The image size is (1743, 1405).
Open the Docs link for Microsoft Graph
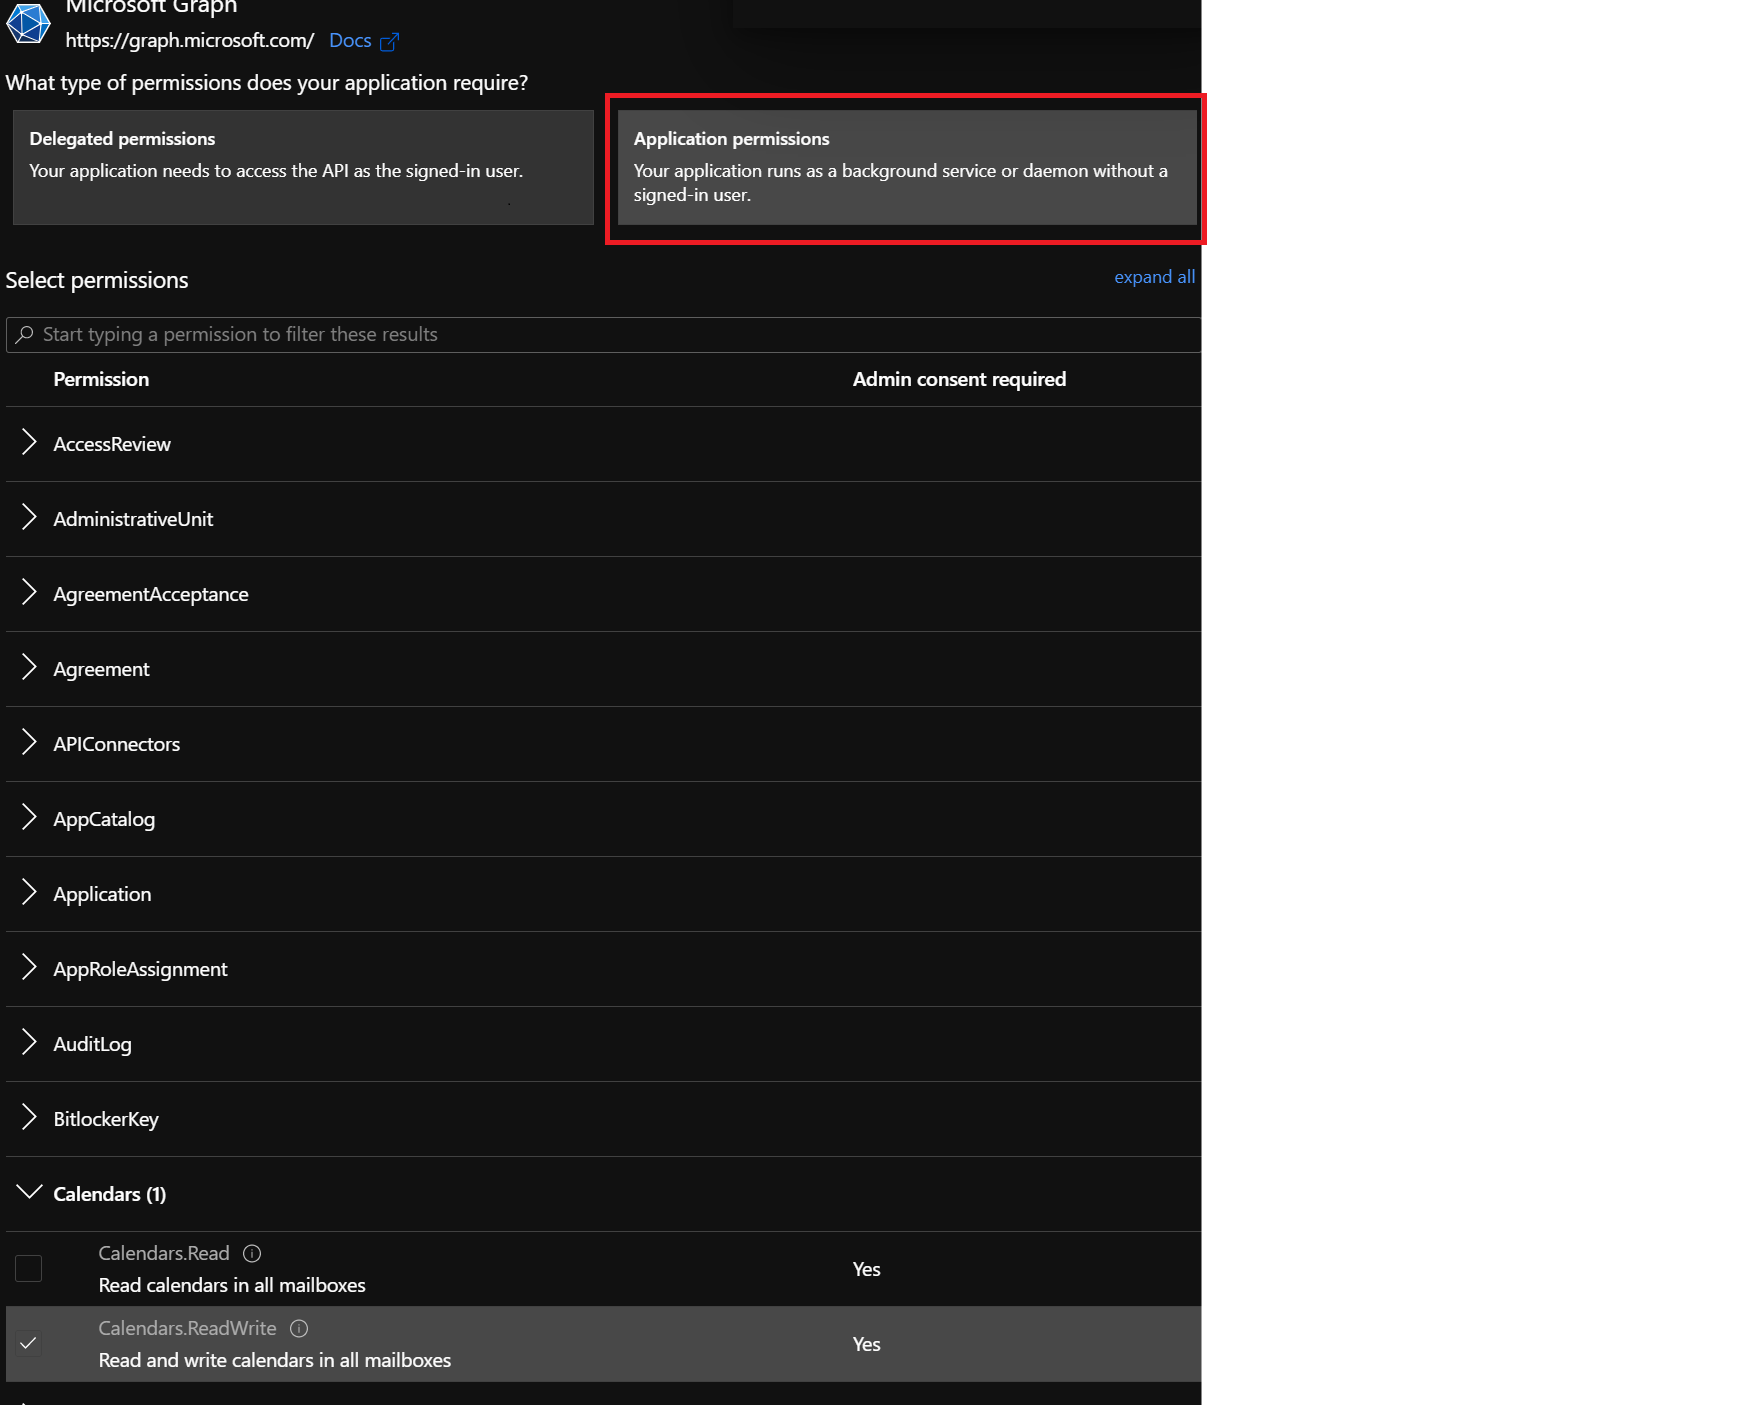(350, 41)
